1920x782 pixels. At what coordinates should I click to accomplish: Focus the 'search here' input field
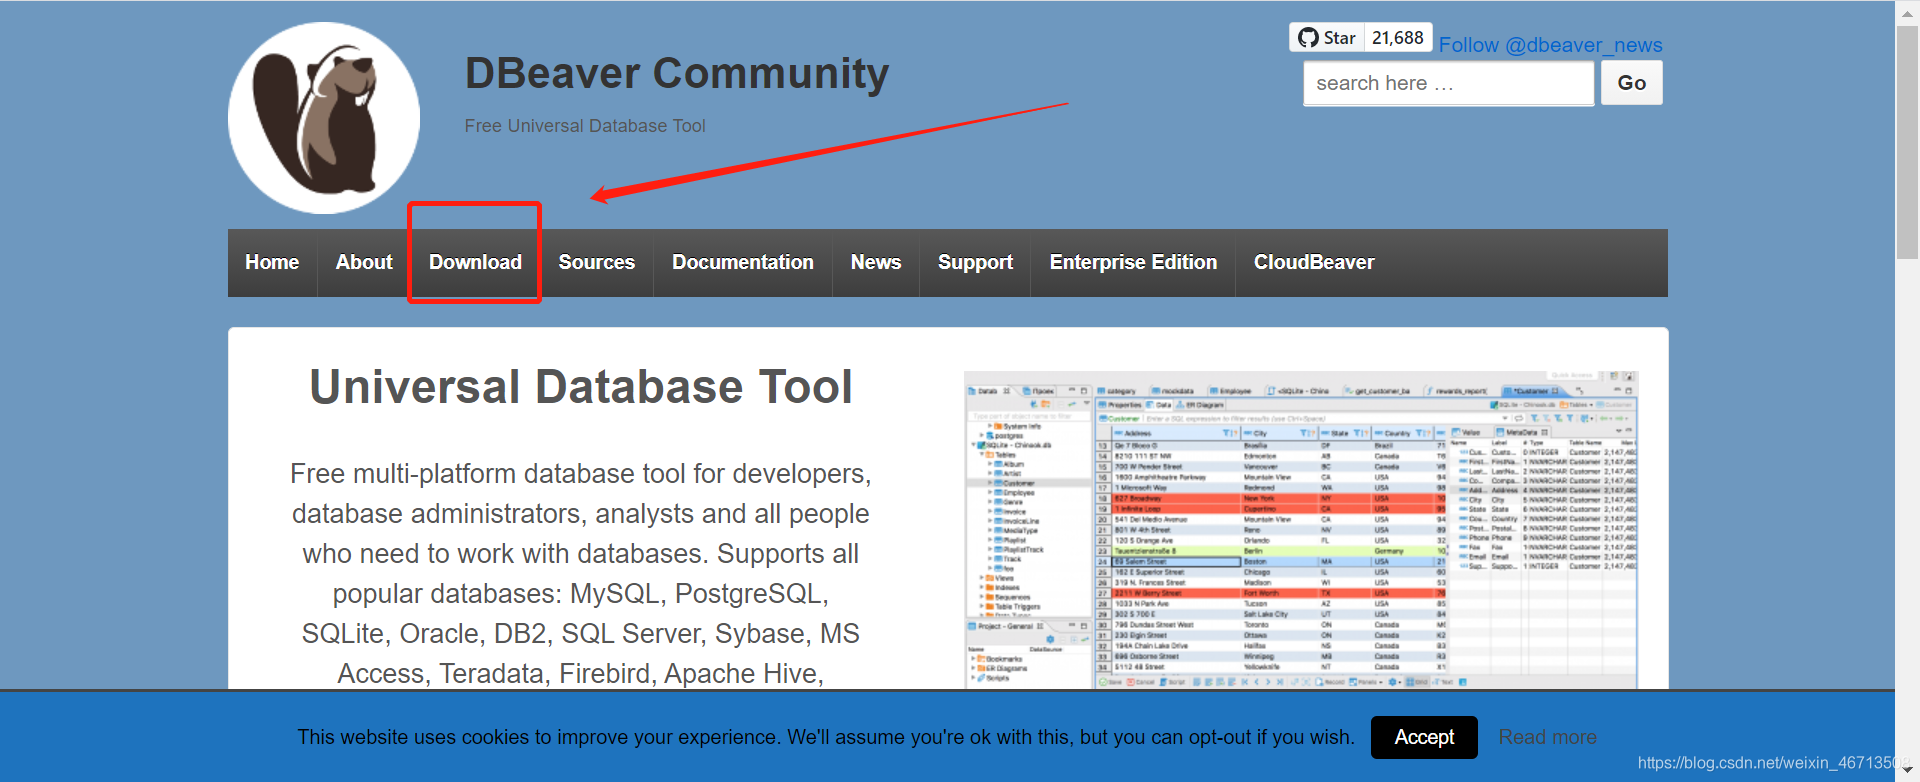1449,83
